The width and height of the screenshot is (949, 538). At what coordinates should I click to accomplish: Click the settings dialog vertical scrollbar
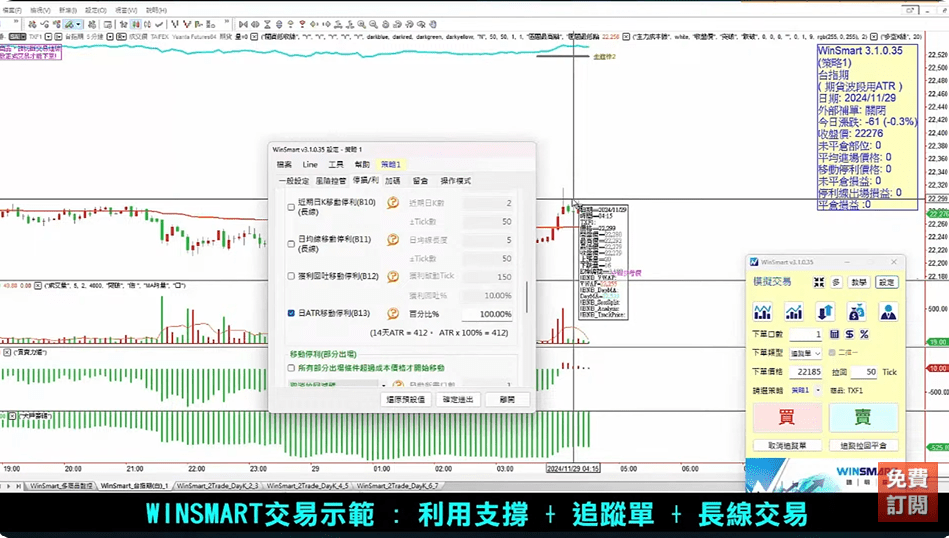tap(526, 297)
